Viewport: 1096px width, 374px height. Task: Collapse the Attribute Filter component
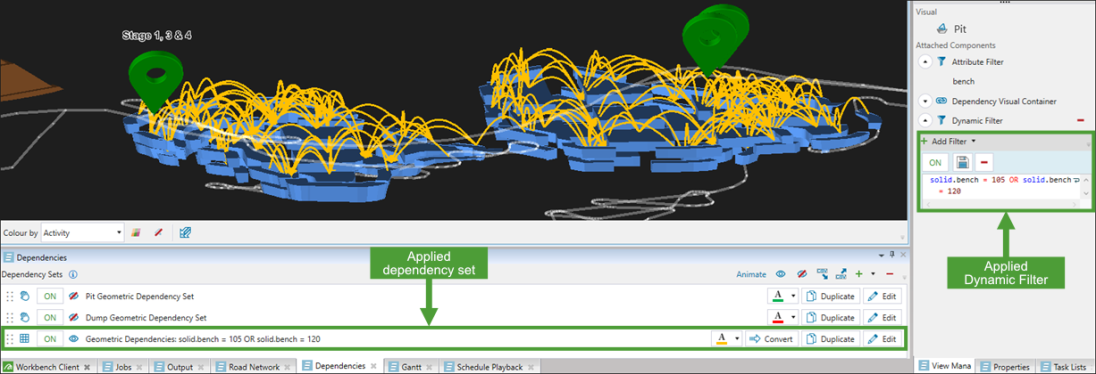point(925,62)
